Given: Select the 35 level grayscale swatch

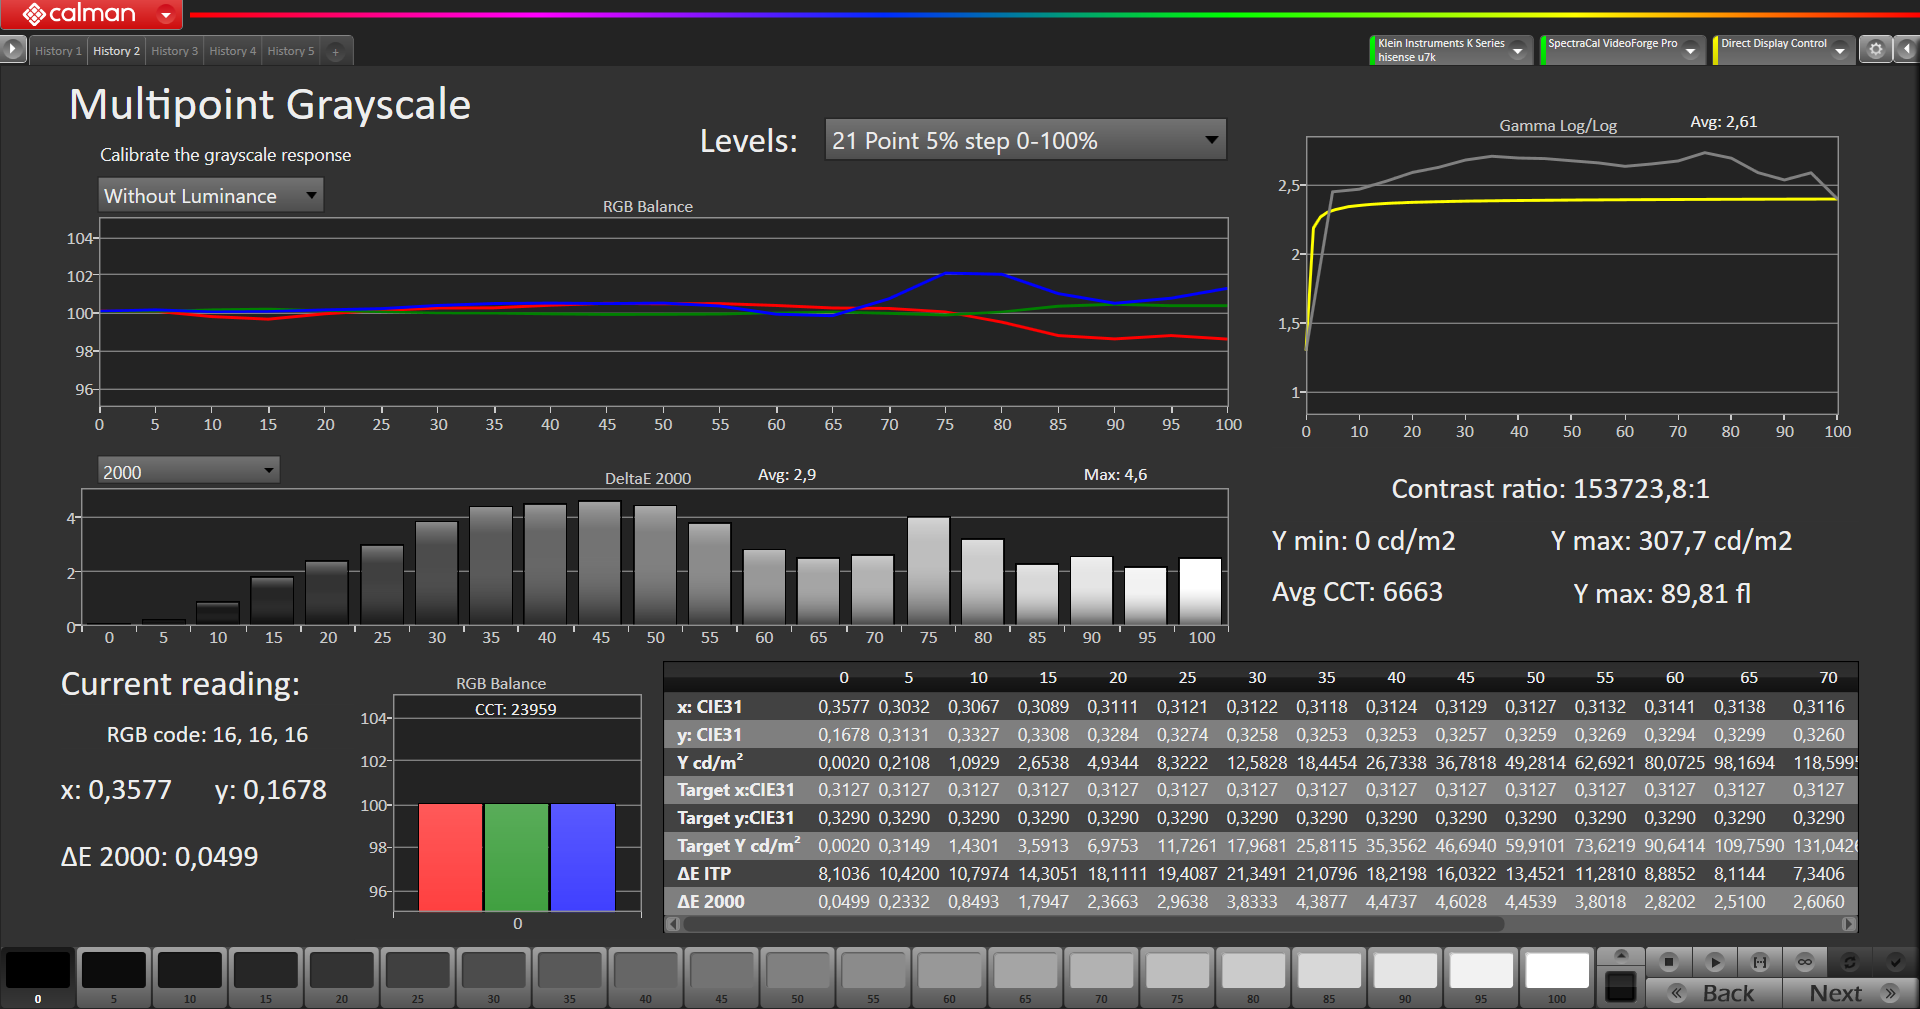Looking at the screenshot, I should [570, 975].
